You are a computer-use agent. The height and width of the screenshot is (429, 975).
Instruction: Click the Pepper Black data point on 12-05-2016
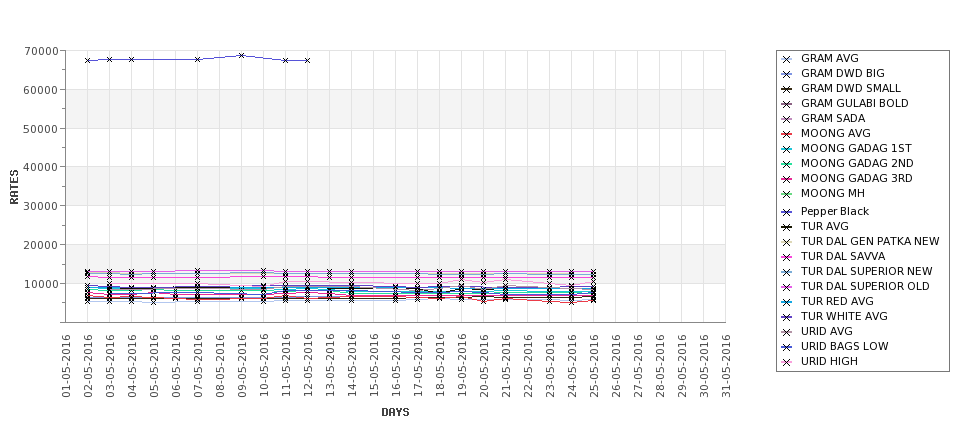[x=307, y=60]
